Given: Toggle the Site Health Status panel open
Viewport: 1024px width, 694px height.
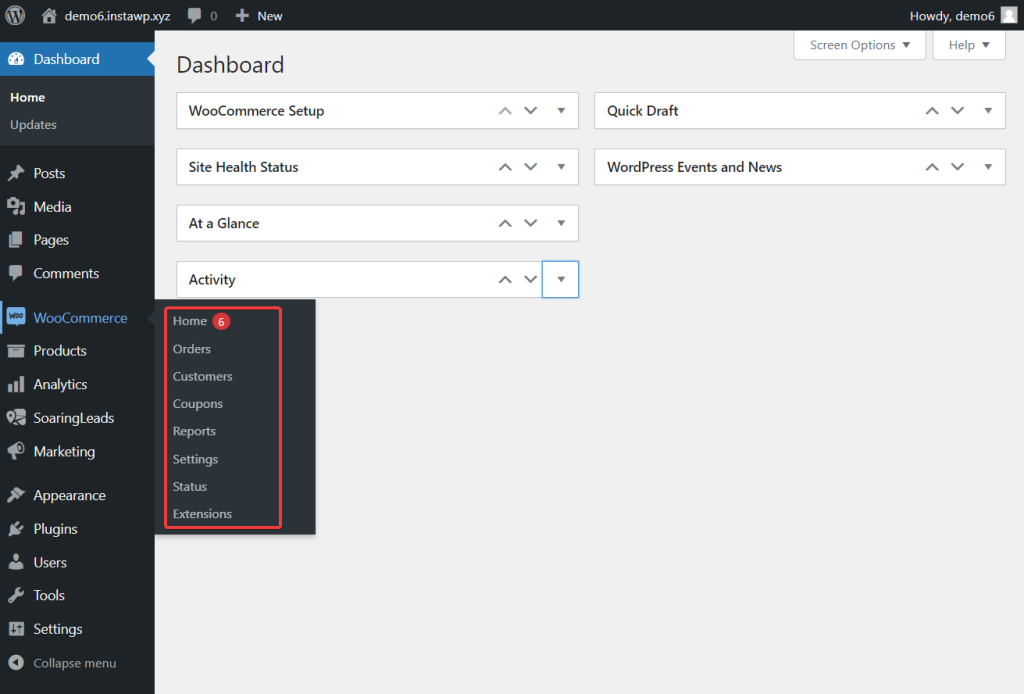Looking at the screenshot, I should click(561, 166).
